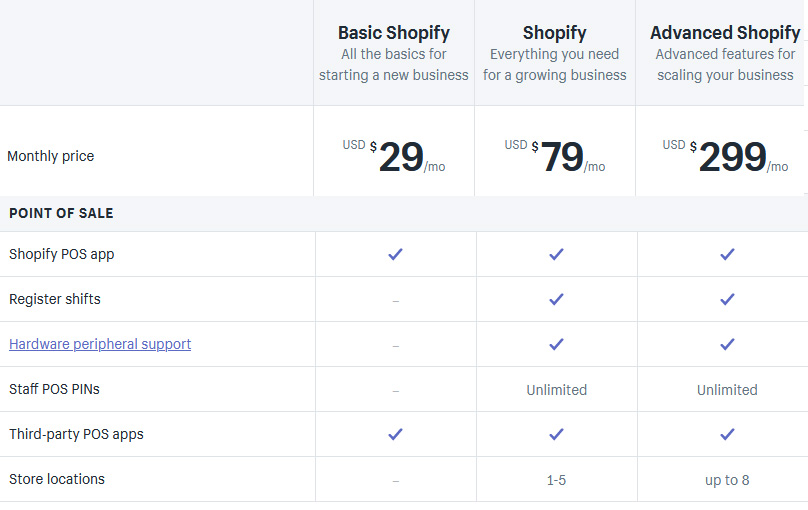Select the Advanced Shopify plan heading
Viewport: 808px width, 510px height.
coord(725,33)
